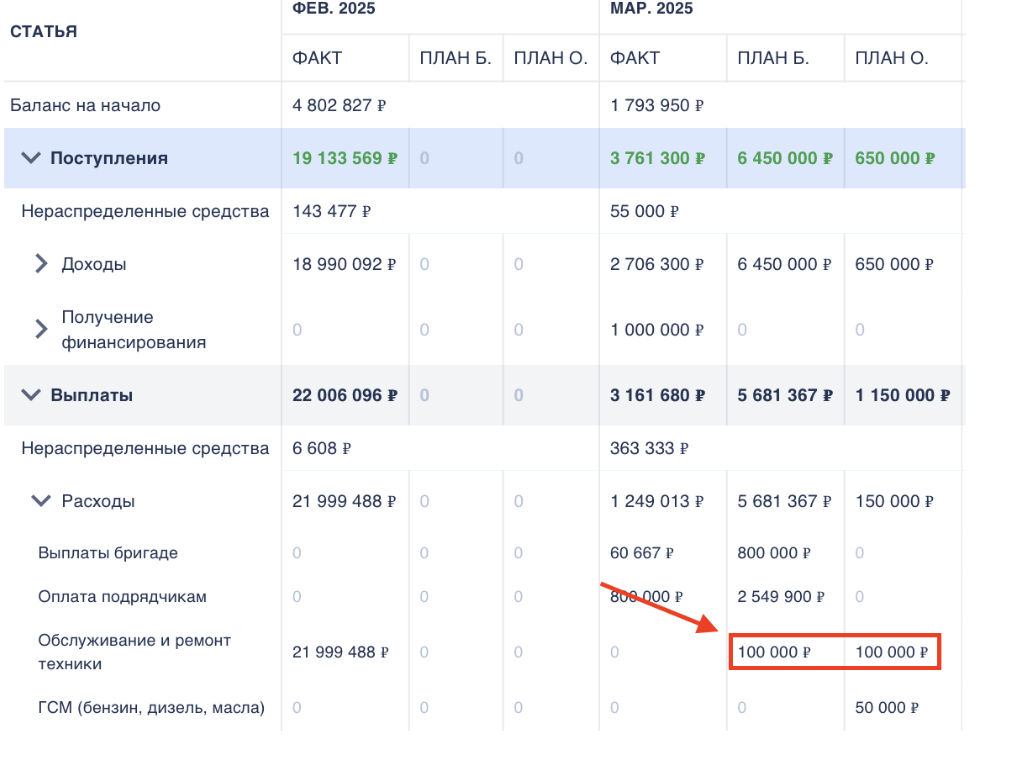Click the СТАТЬЯ column header
The width and height of the screenshot is (1016, 770).
(44, 31)
